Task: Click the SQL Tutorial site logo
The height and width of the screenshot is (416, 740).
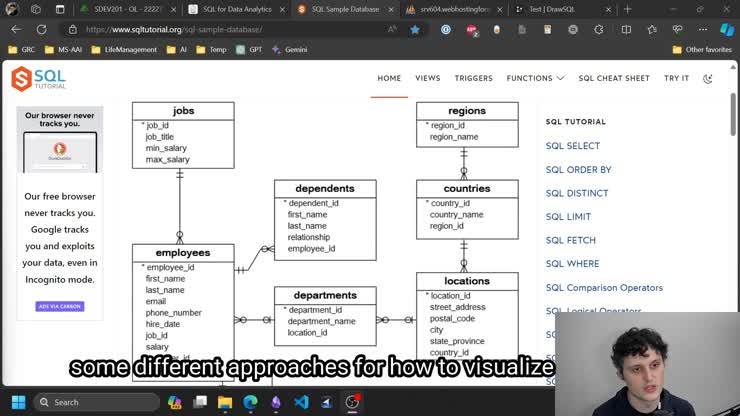Action: pos(39,79)
